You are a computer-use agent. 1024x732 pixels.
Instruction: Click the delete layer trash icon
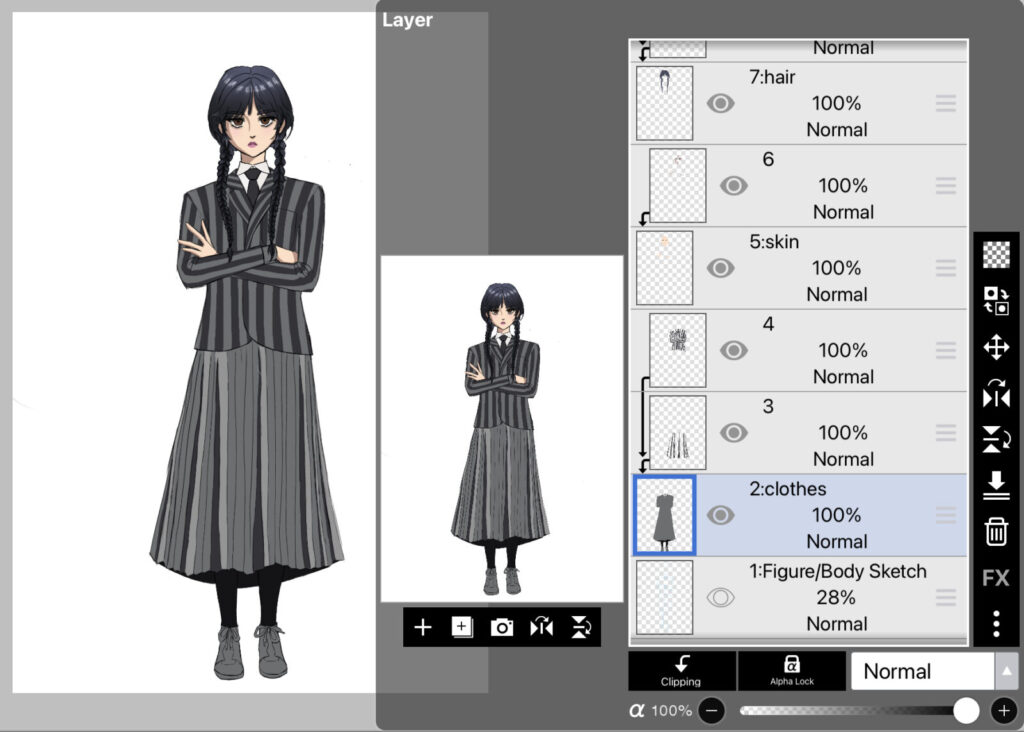996,532
